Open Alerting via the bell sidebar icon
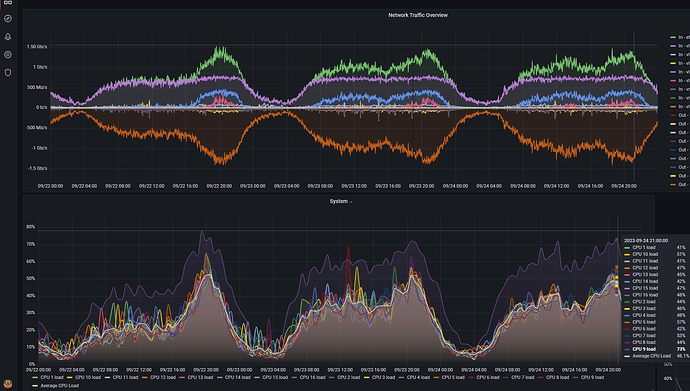Screen dimensions: 690x391 [8, 37]
